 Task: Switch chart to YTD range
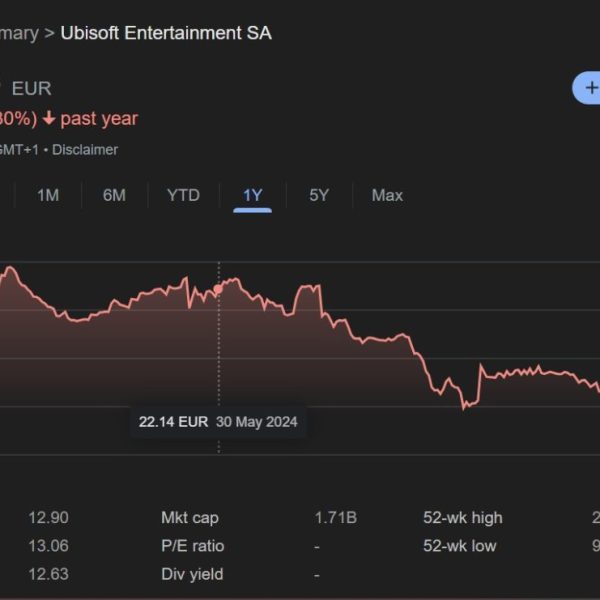coord(183,195)
